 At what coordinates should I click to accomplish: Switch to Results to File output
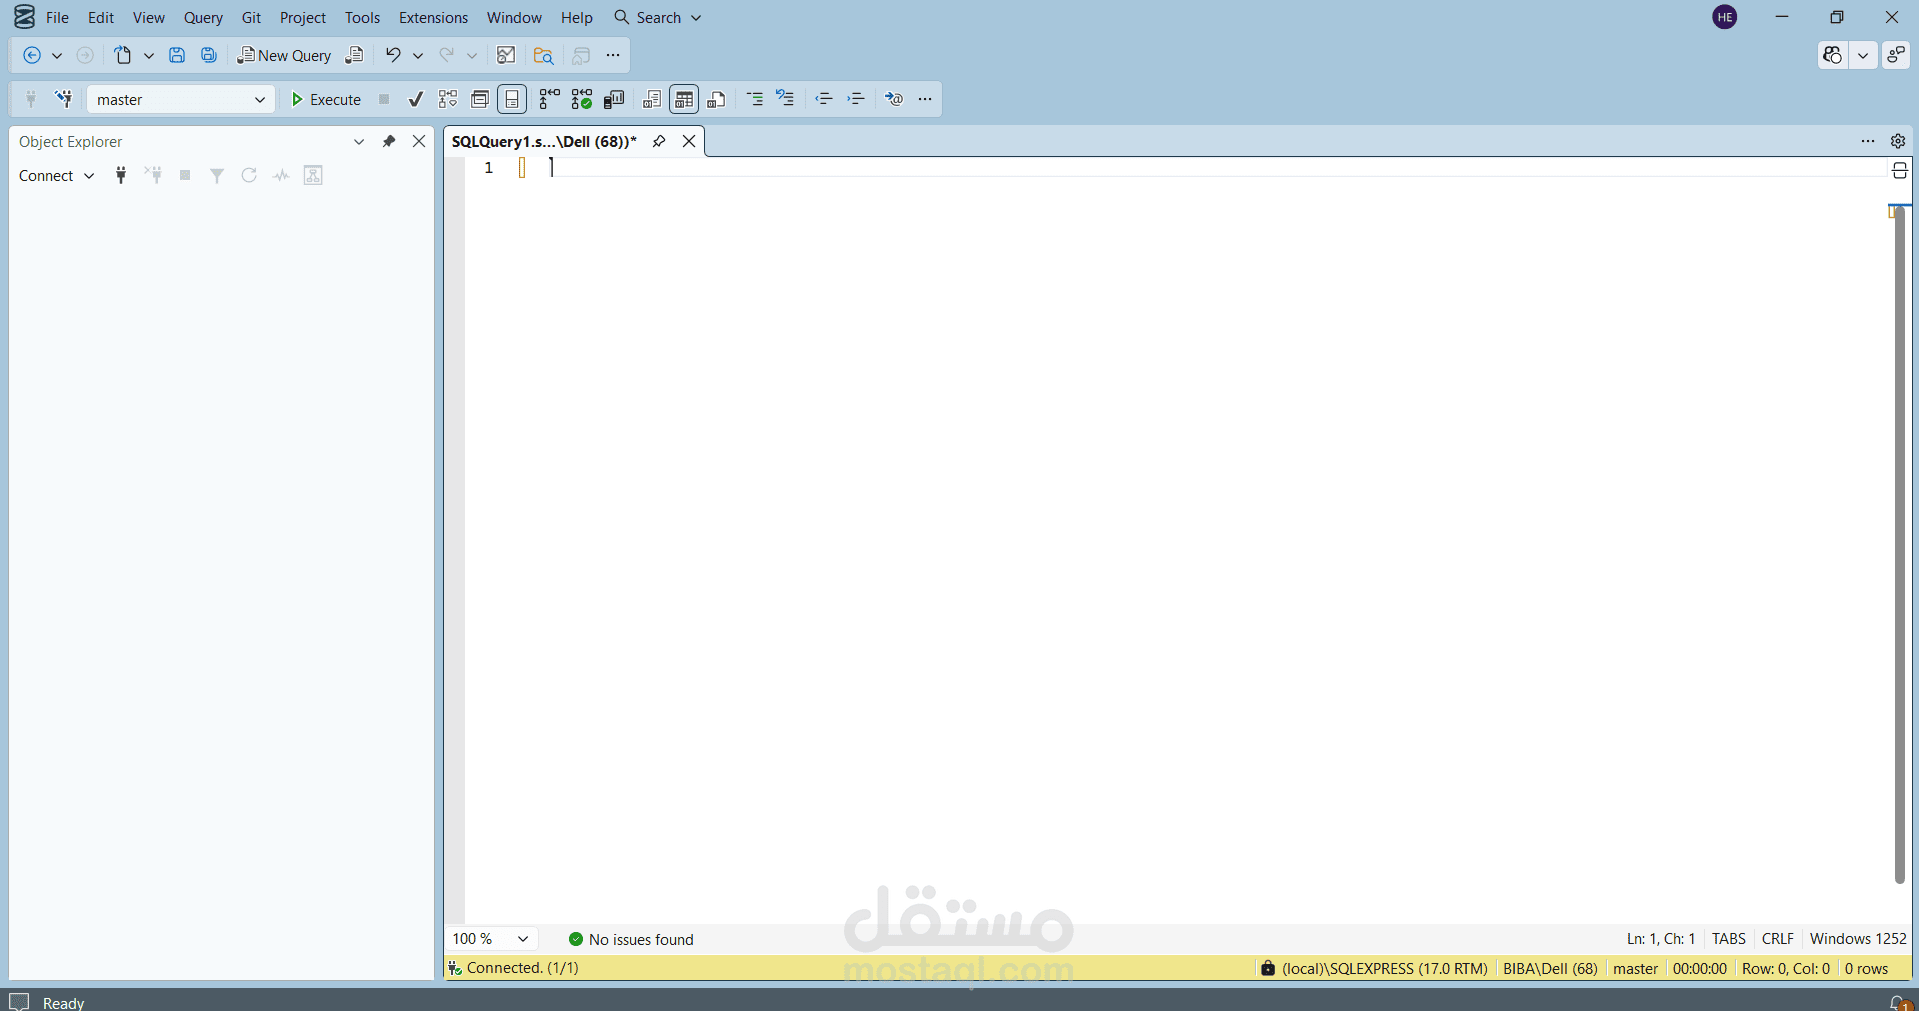717,99
